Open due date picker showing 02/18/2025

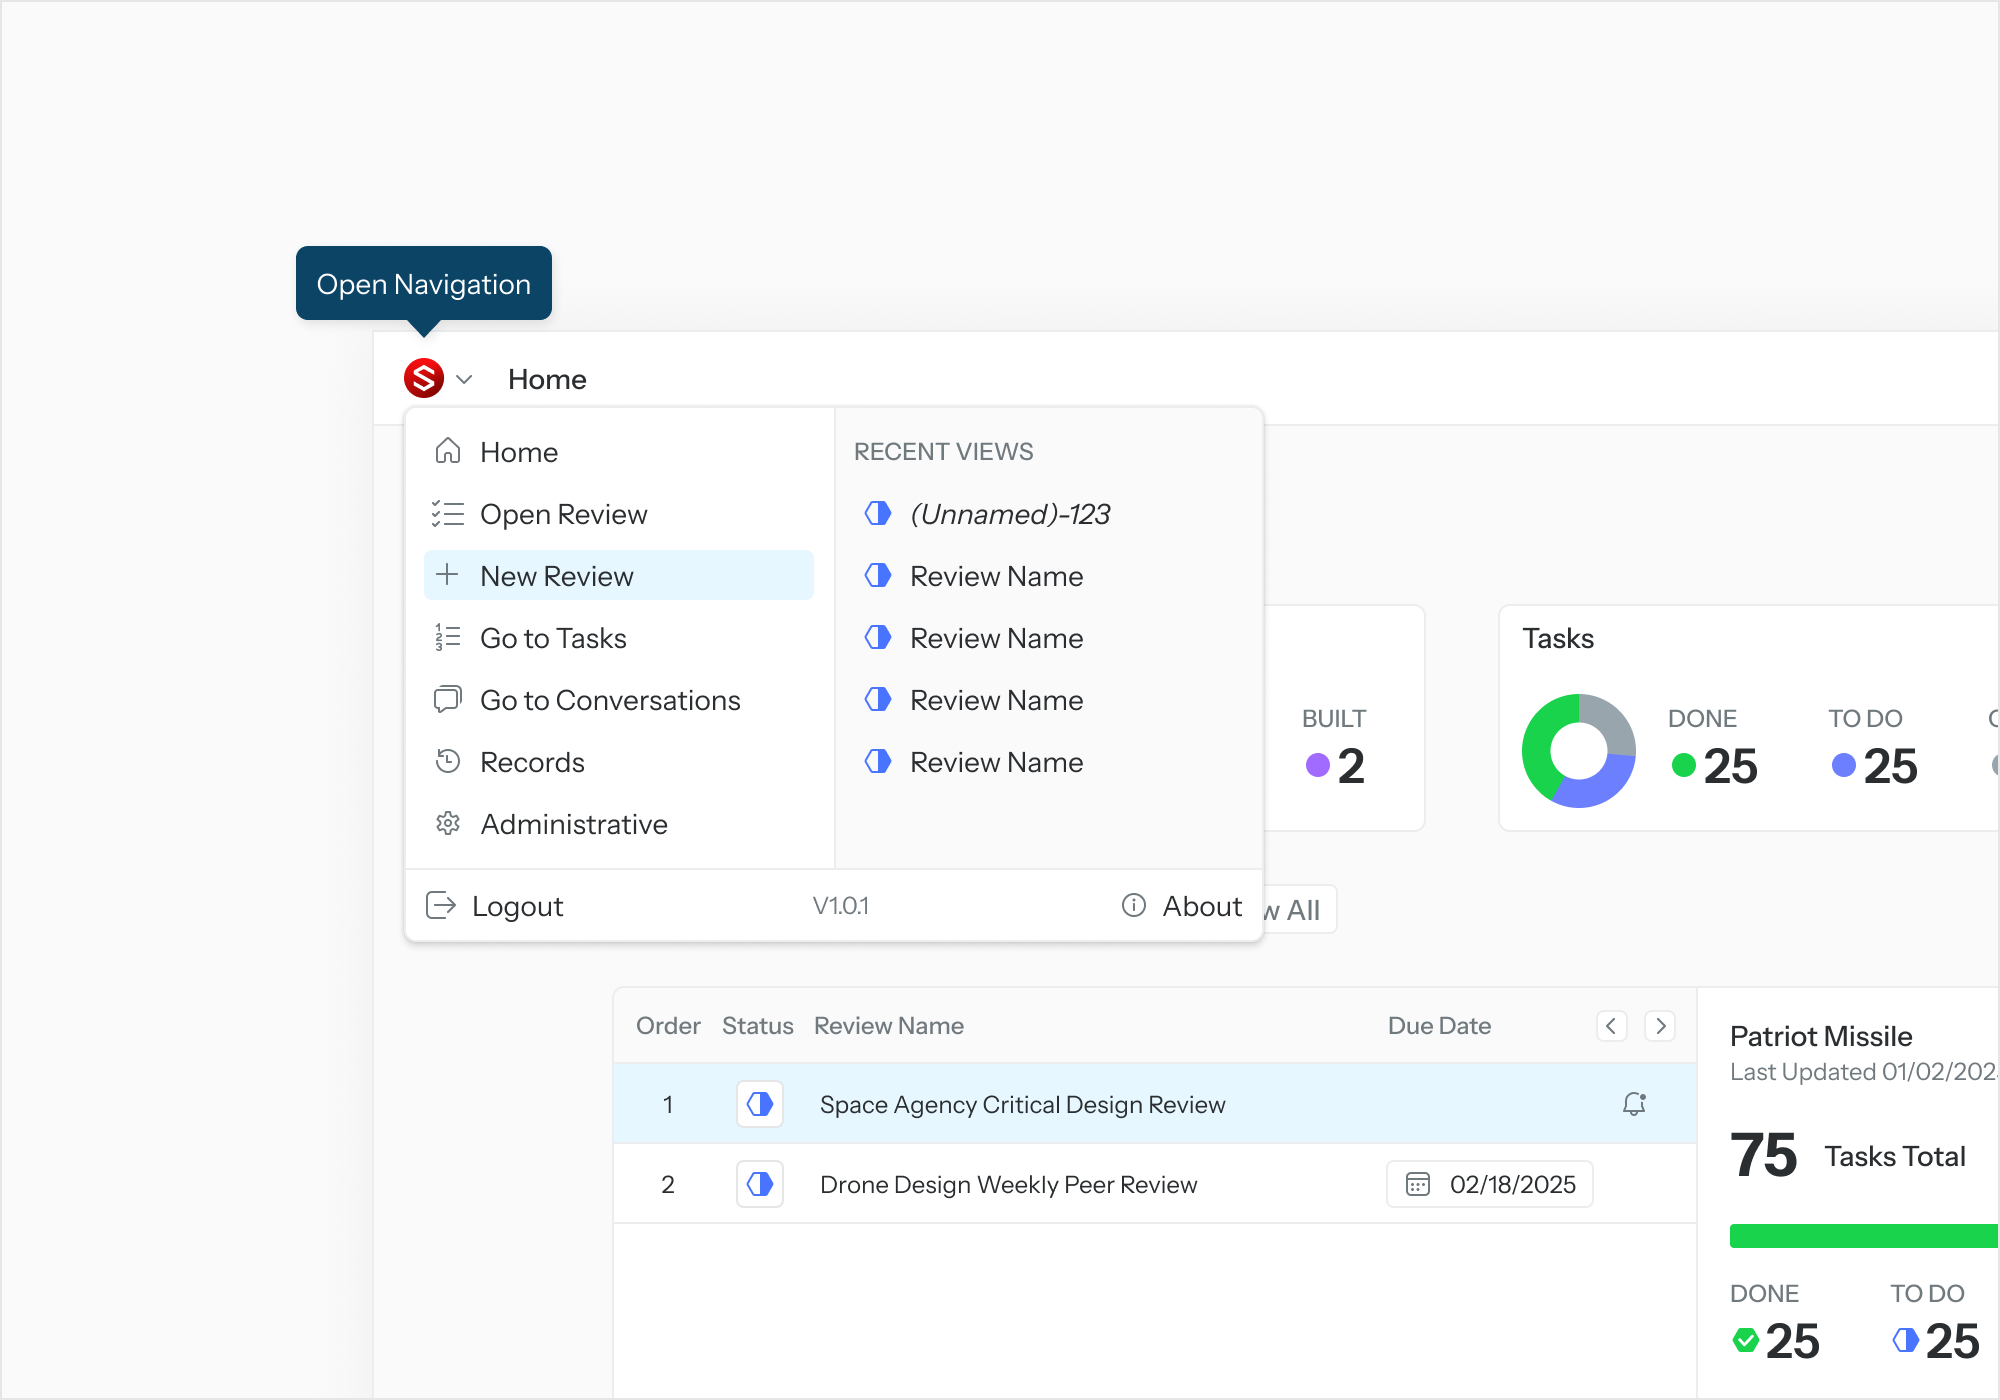1490,1184
